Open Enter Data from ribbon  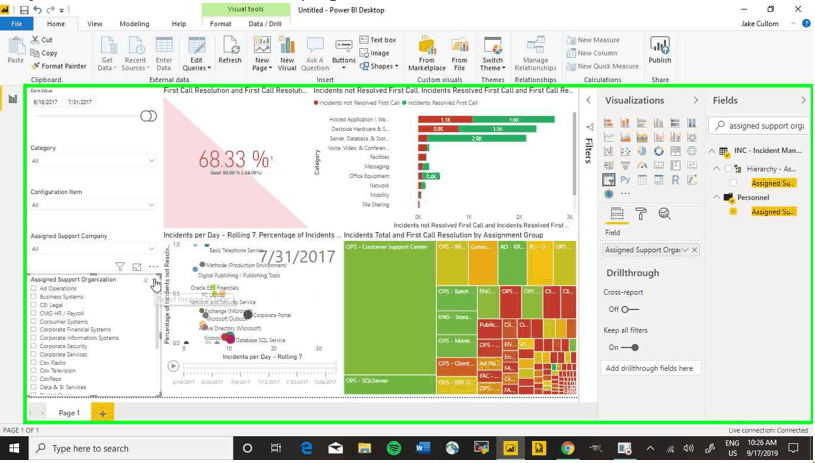click(164, 54)
